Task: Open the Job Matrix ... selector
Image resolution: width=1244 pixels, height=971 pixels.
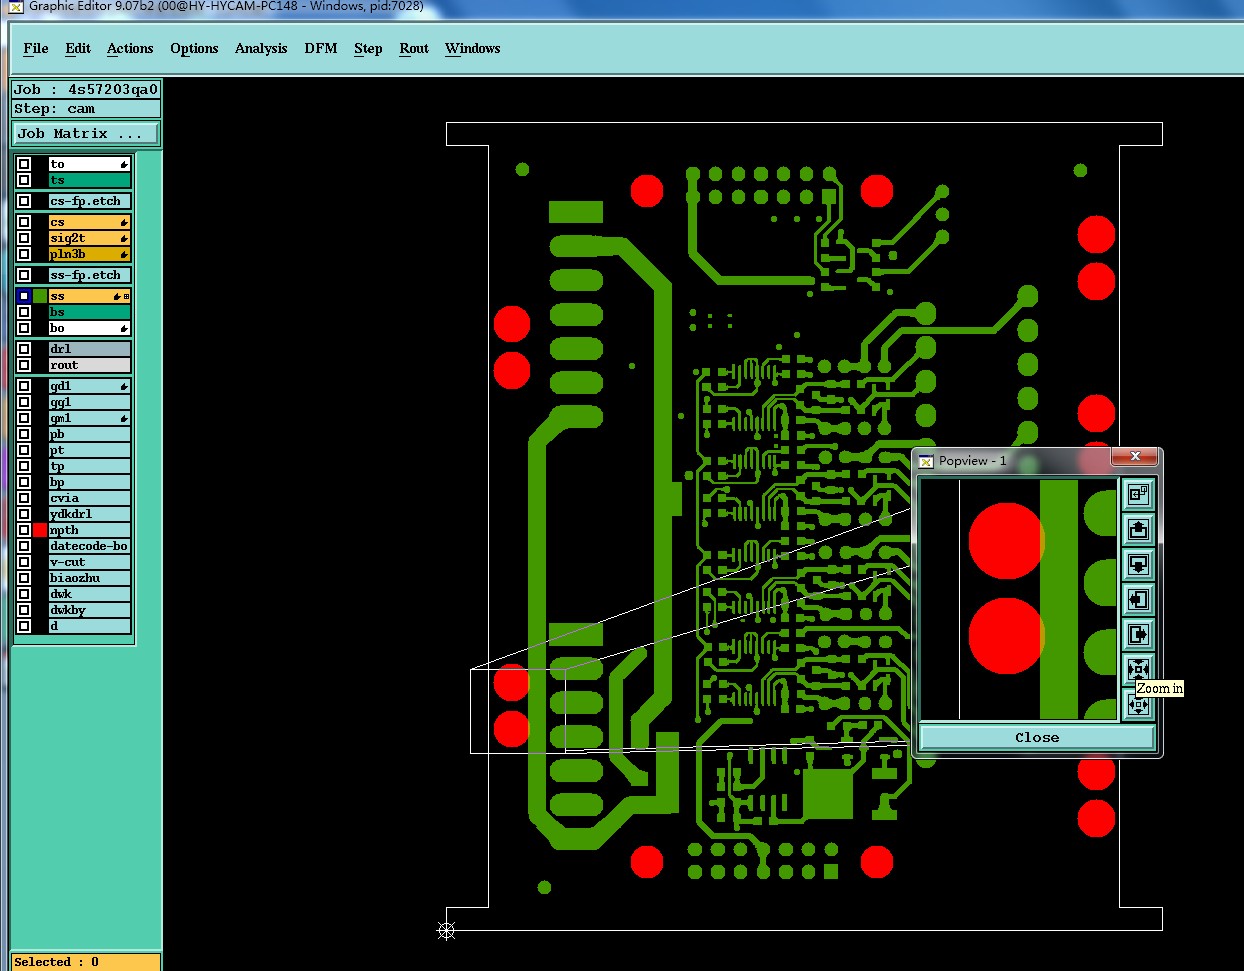Action: coord(86,133)
